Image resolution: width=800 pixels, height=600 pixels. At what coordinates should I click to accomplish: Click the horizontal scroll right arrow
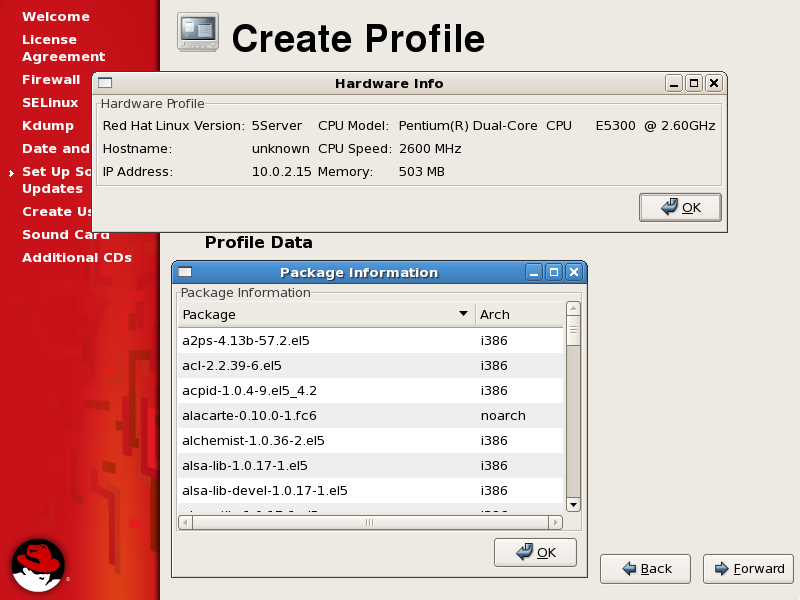click(x=556, y=522)
